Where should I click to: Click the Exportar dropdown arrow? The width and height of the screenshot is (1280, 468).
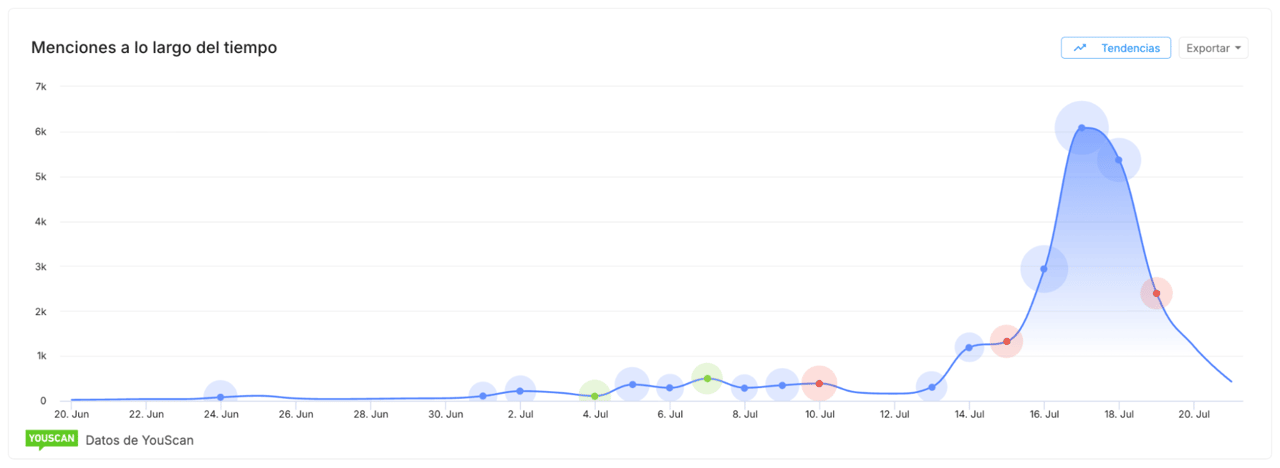click(x=1238, y=48)
